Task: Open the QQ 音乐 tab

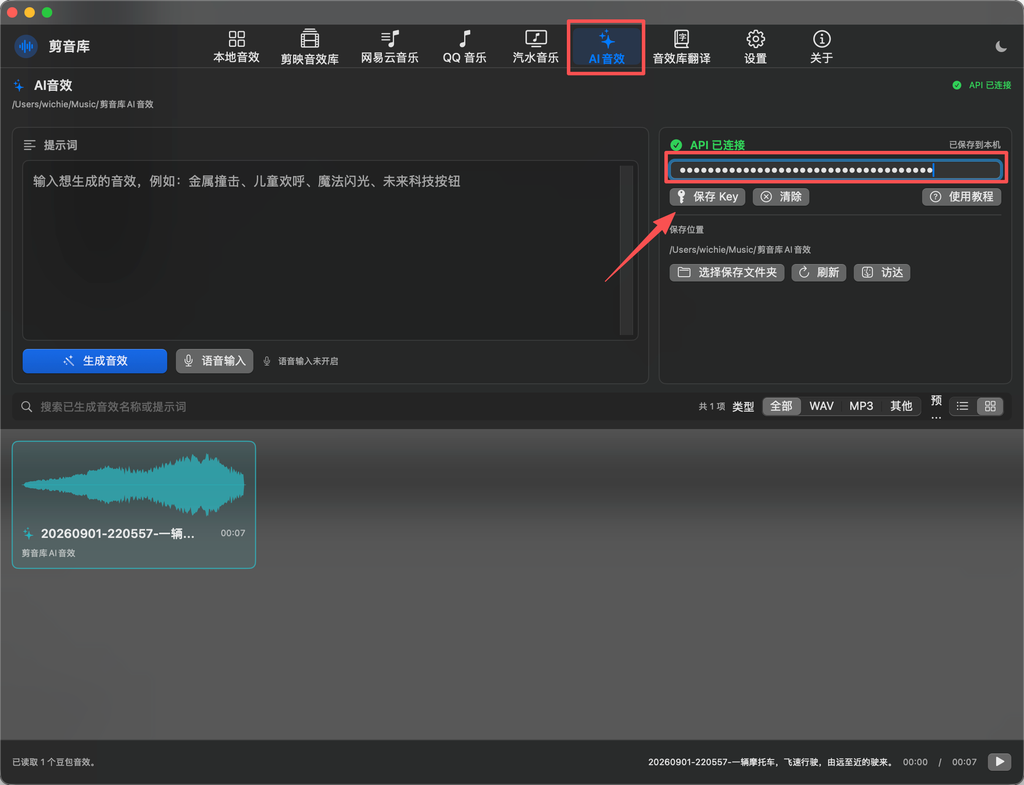Action: click(x=464, y=46)
